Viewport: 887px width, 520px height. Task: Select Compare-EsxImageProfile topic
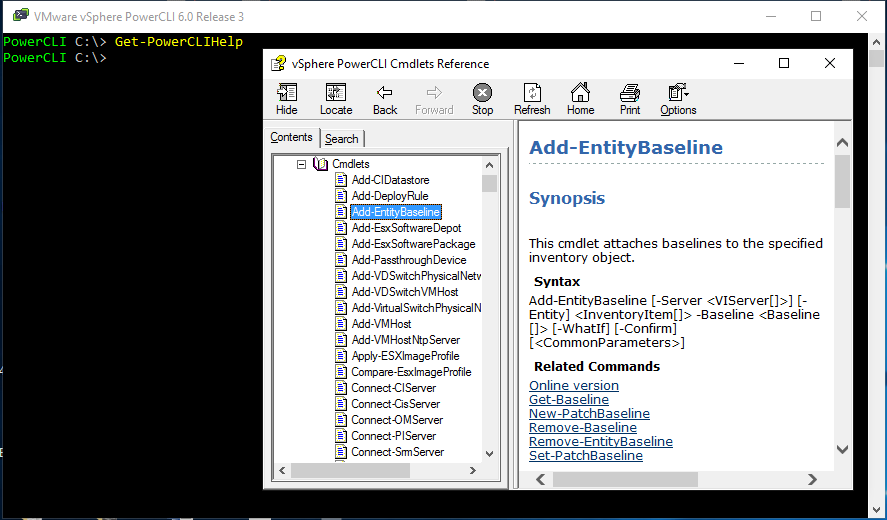411,372
